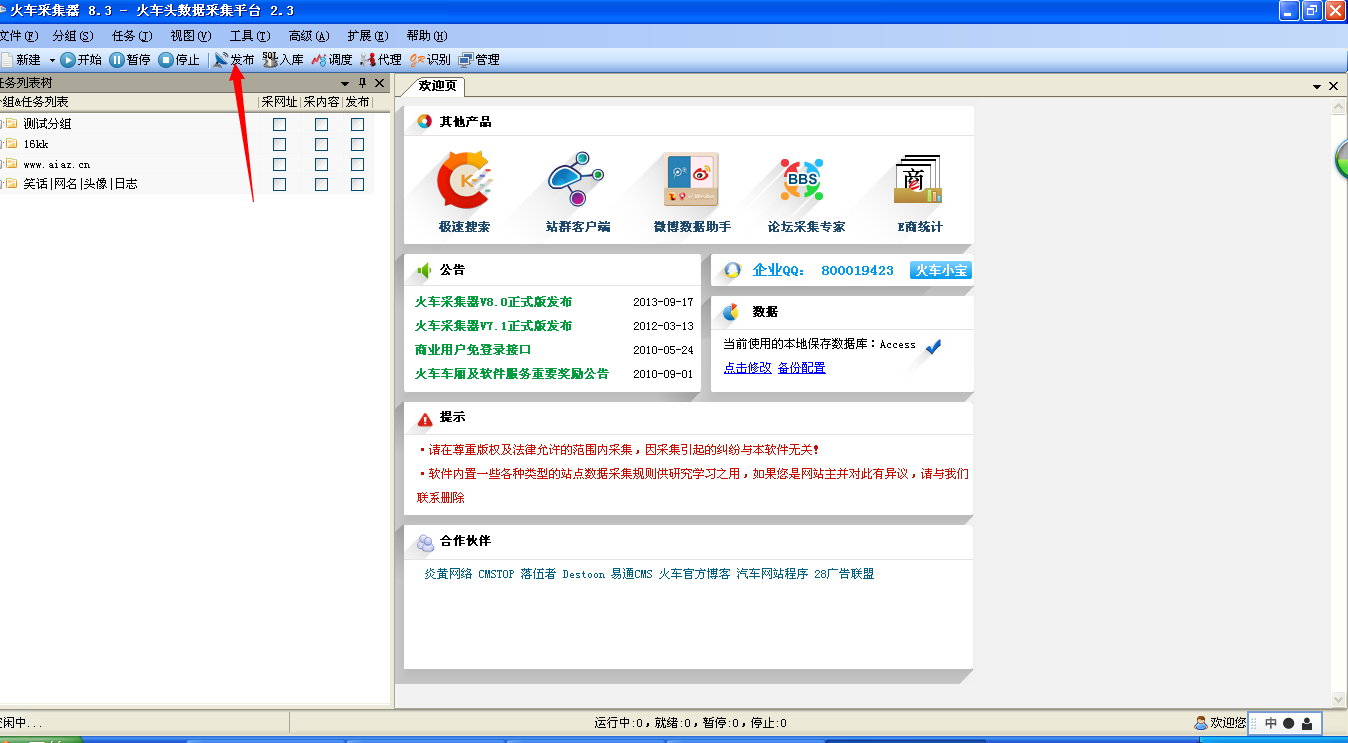Toggle 采内容 checkbox for 16kk
This screenshot has width=1348, height=743.
(x=321, y=144)
